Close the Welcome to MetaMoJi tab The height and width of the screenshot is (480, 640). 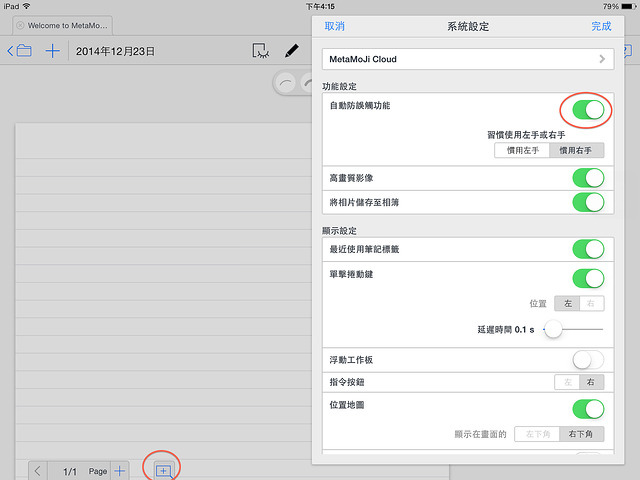20,25
